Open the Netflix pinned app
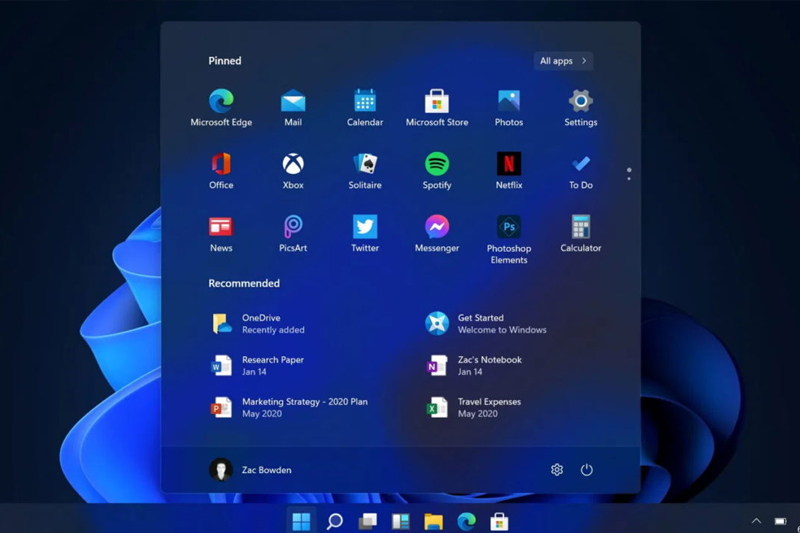800x533 pixels. point(509,170)
